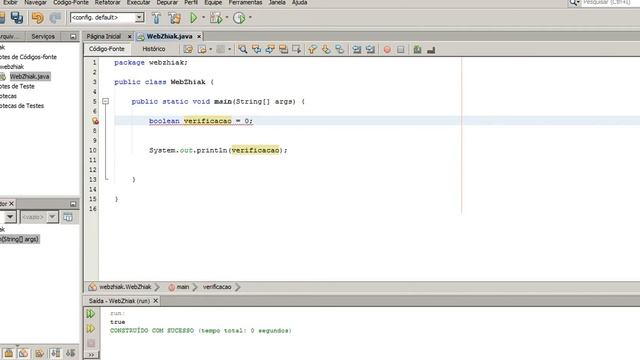
Task: Expand the output panel side toolbar chevron
Action: 91,355
